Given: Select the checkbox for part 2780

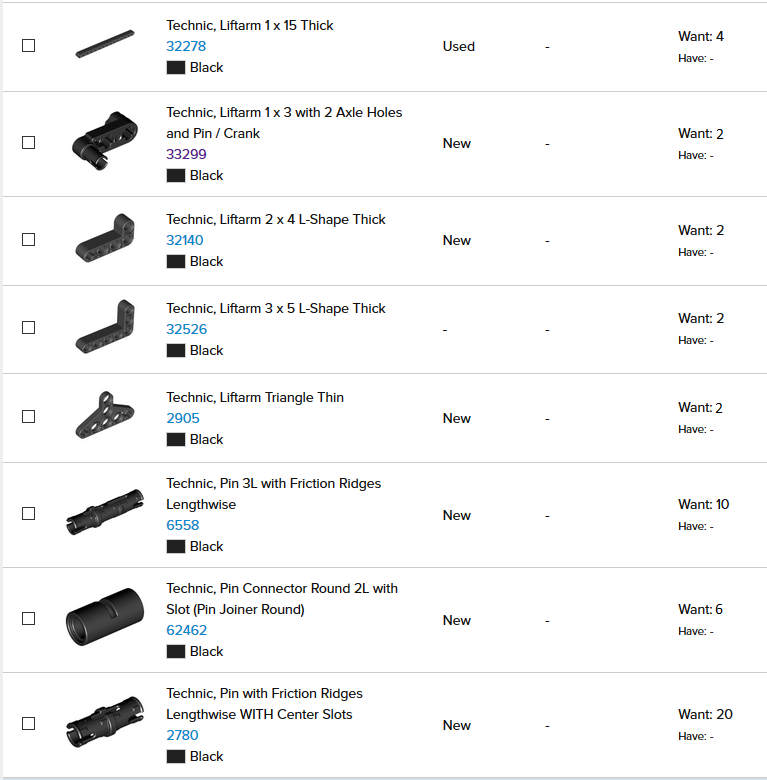Looking at the screenshot, I should tap(28, 723).
